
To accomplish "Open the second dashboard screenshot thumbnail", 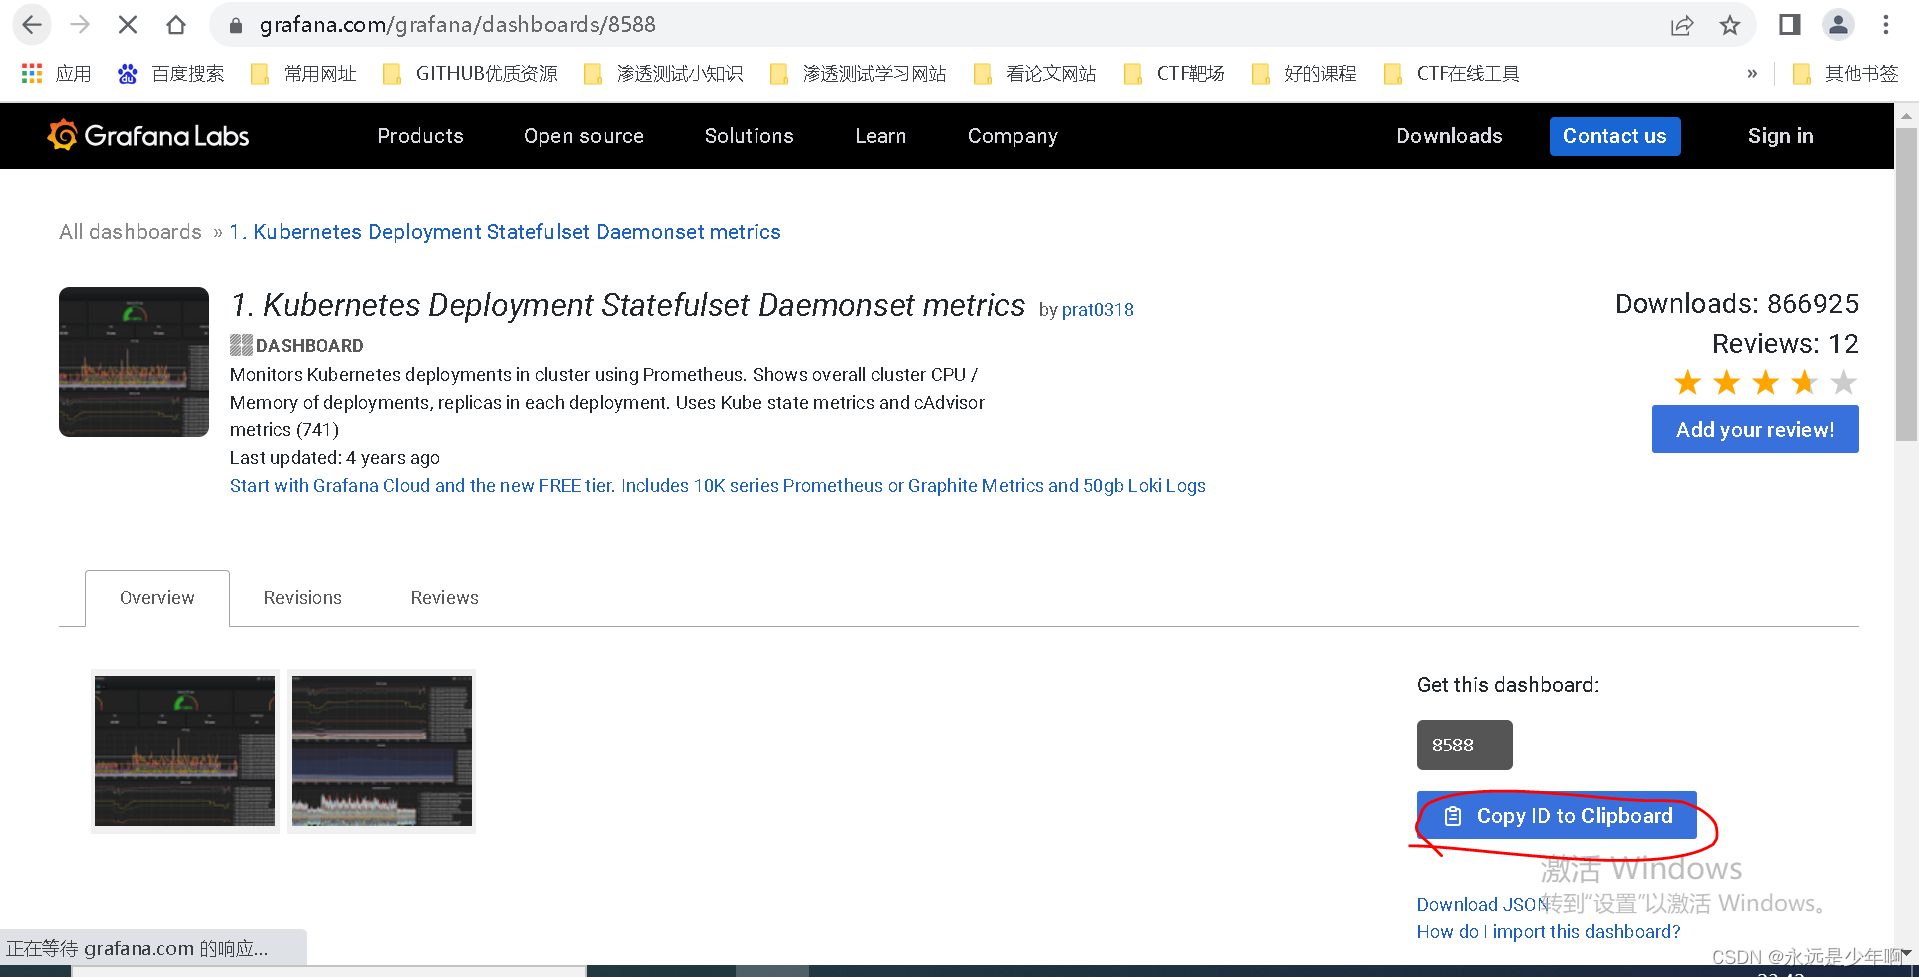I will click(381, 751).
